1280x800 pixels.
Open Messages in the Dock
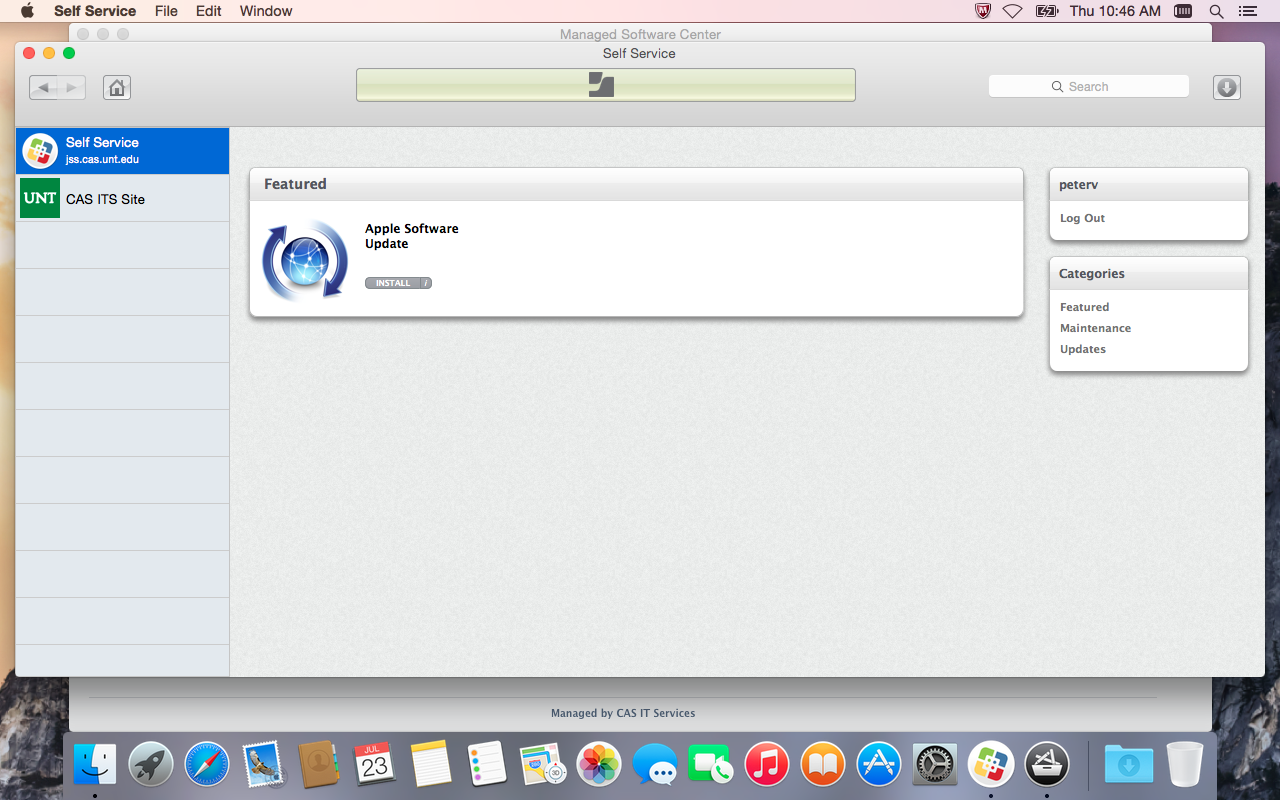(655, 765)
